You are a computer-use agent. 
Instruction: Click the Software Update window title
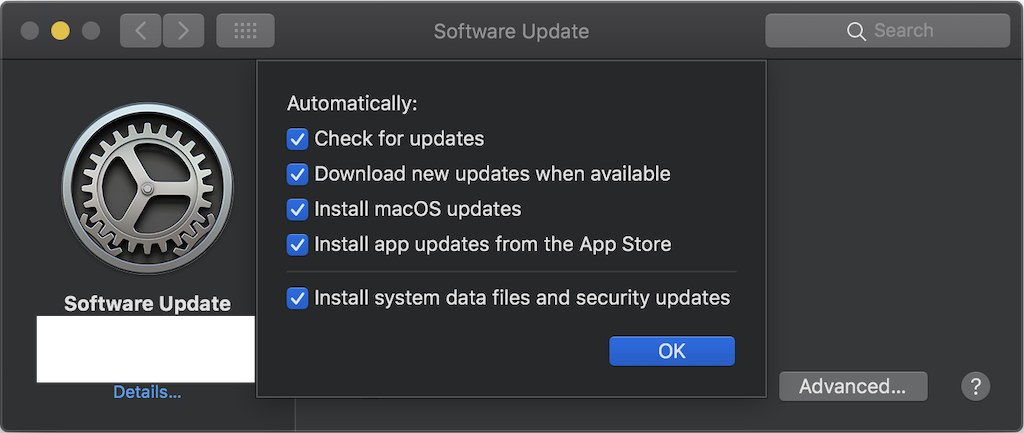[x=511, y=31]
